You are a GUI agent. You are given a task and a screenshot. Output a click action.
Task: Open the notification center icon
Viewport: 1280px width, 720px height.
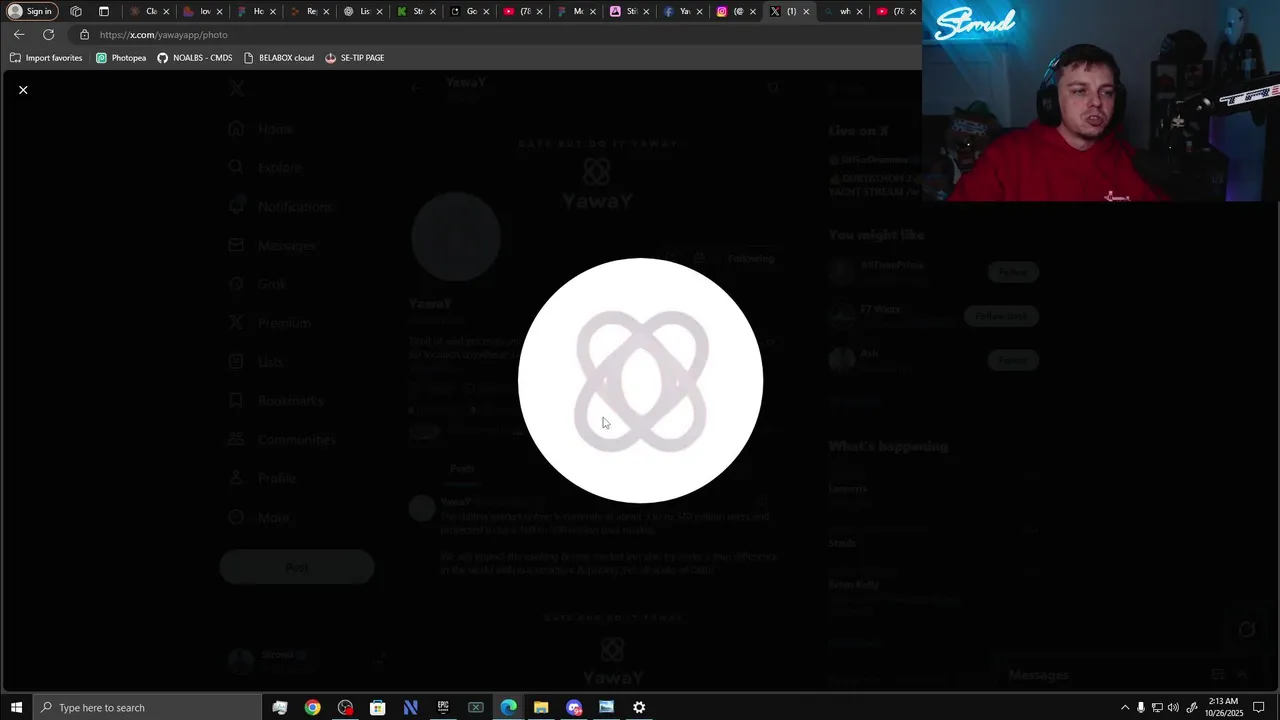pyautogui.click(x=1259, y=708)
